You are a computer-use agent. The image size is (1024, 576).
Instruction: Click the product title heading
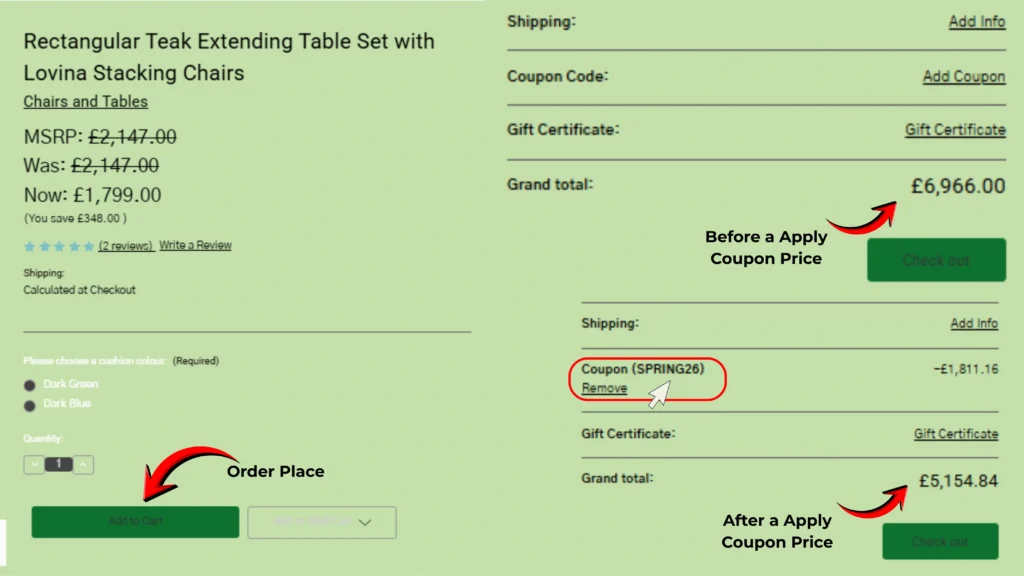229,57
